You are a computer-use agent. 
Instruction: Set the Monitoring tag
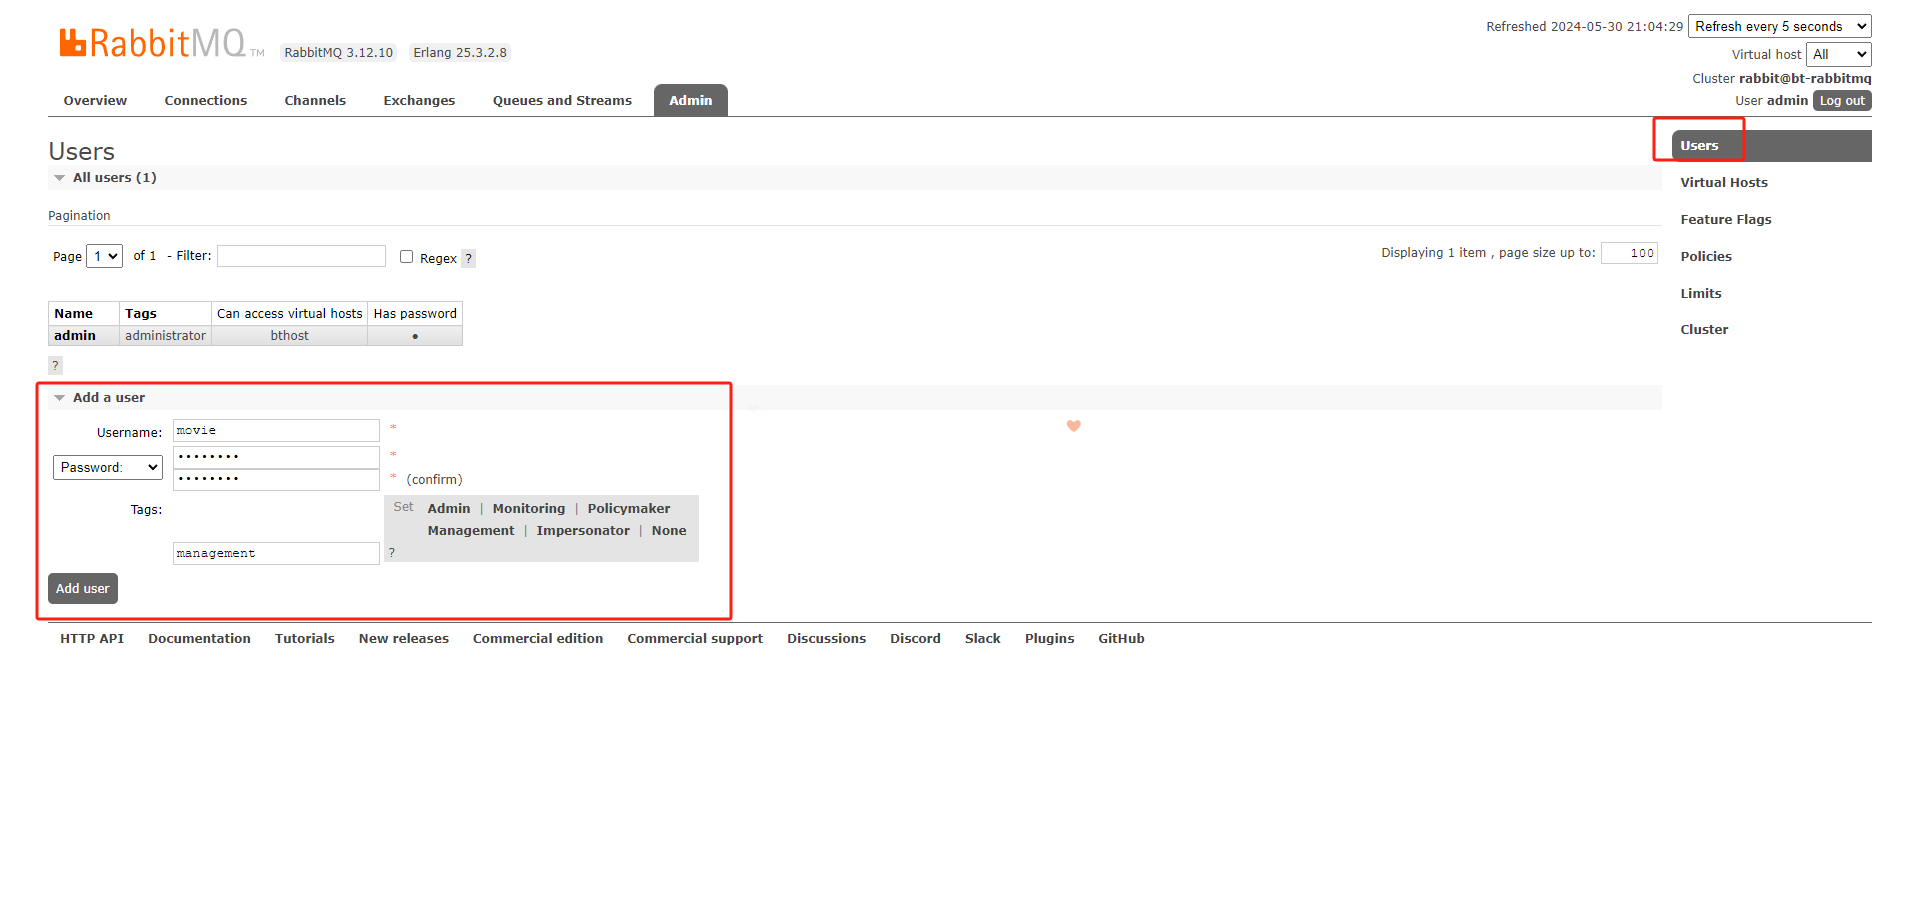[x=528, y=509]
